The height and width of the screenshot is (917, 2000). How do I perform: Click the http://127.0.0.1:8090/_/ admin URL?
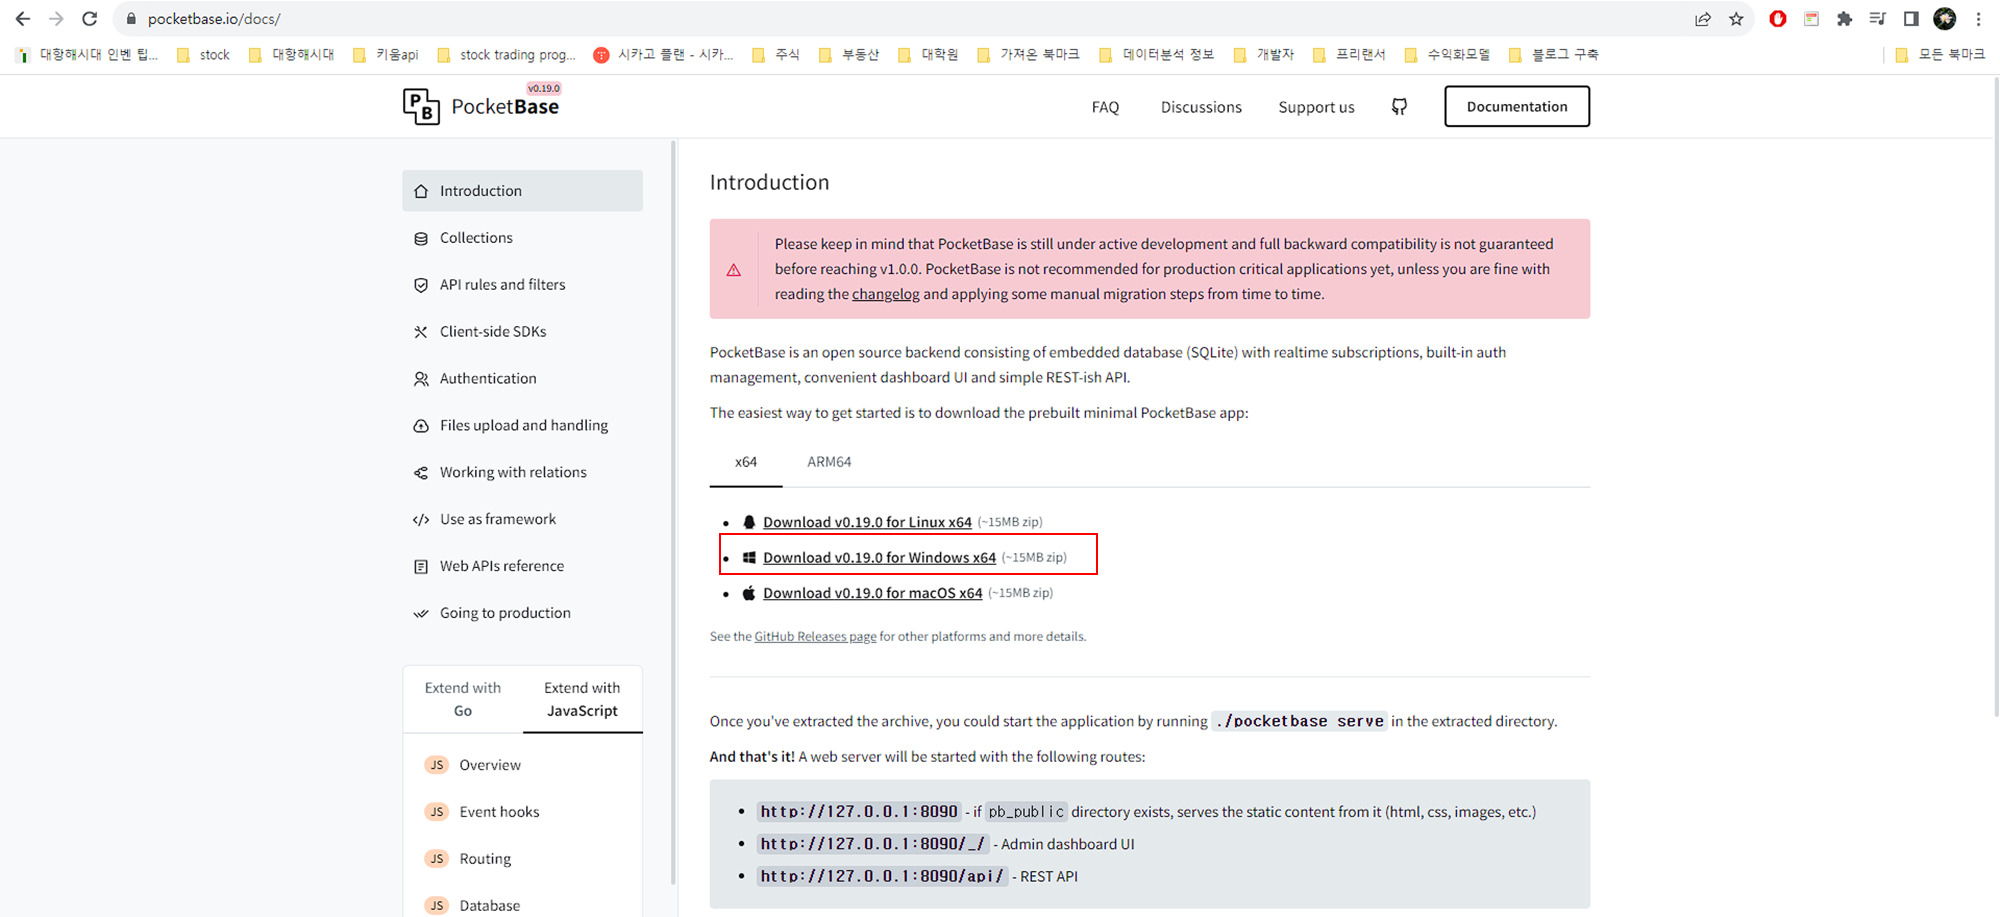(873, 844)
